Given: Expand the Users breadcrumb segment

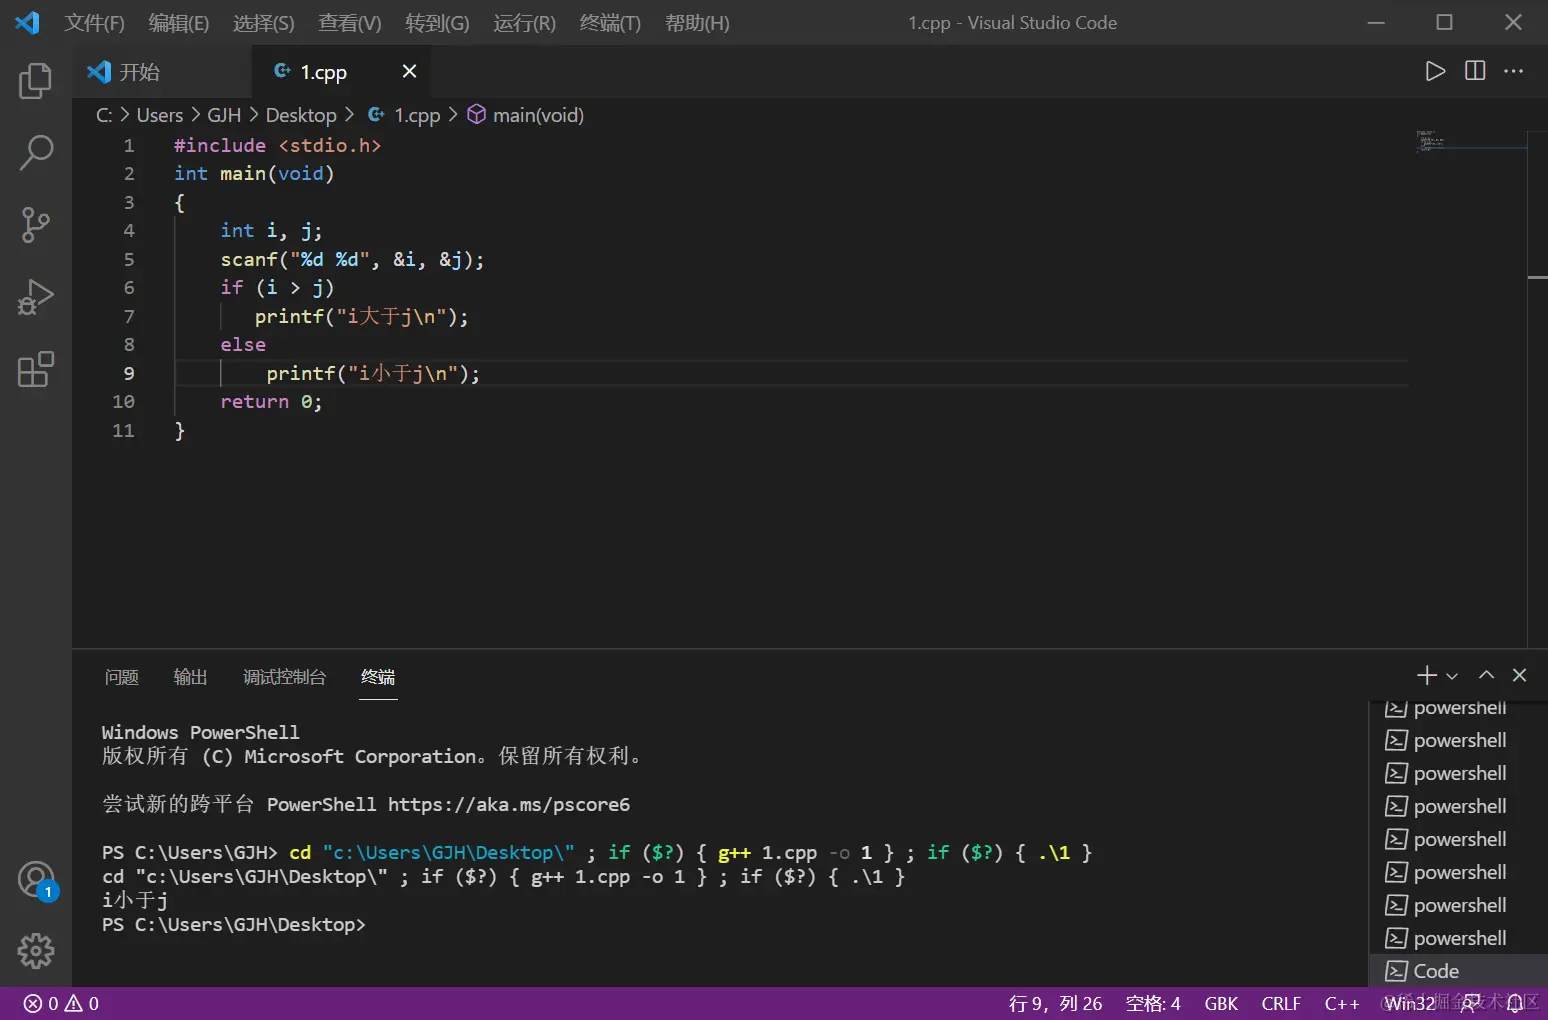Looking at the screenshot, I should coord(160,115).
